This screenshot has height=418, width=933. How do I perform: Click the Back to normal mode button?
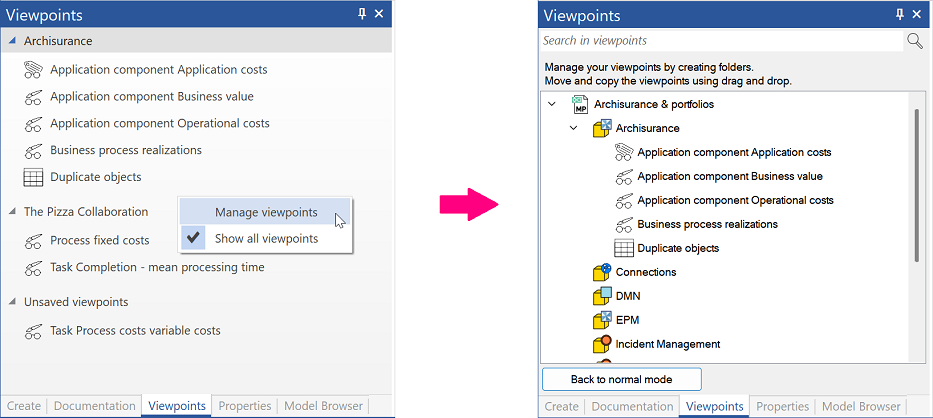pos(622,379)
